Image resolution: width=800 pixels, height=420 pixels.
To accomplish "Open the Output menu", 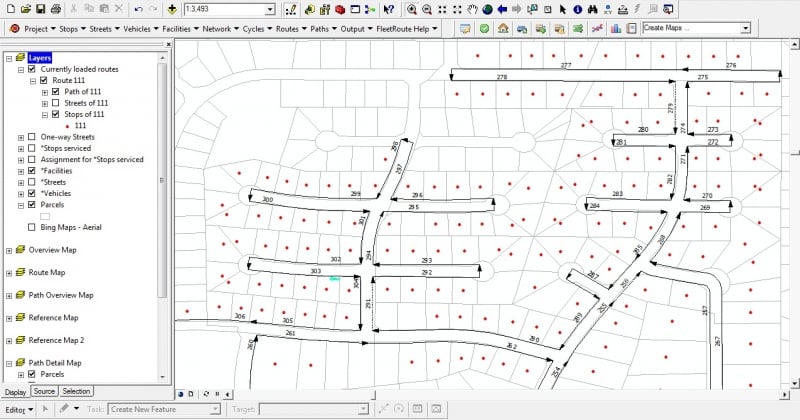I will pos(356,29).
